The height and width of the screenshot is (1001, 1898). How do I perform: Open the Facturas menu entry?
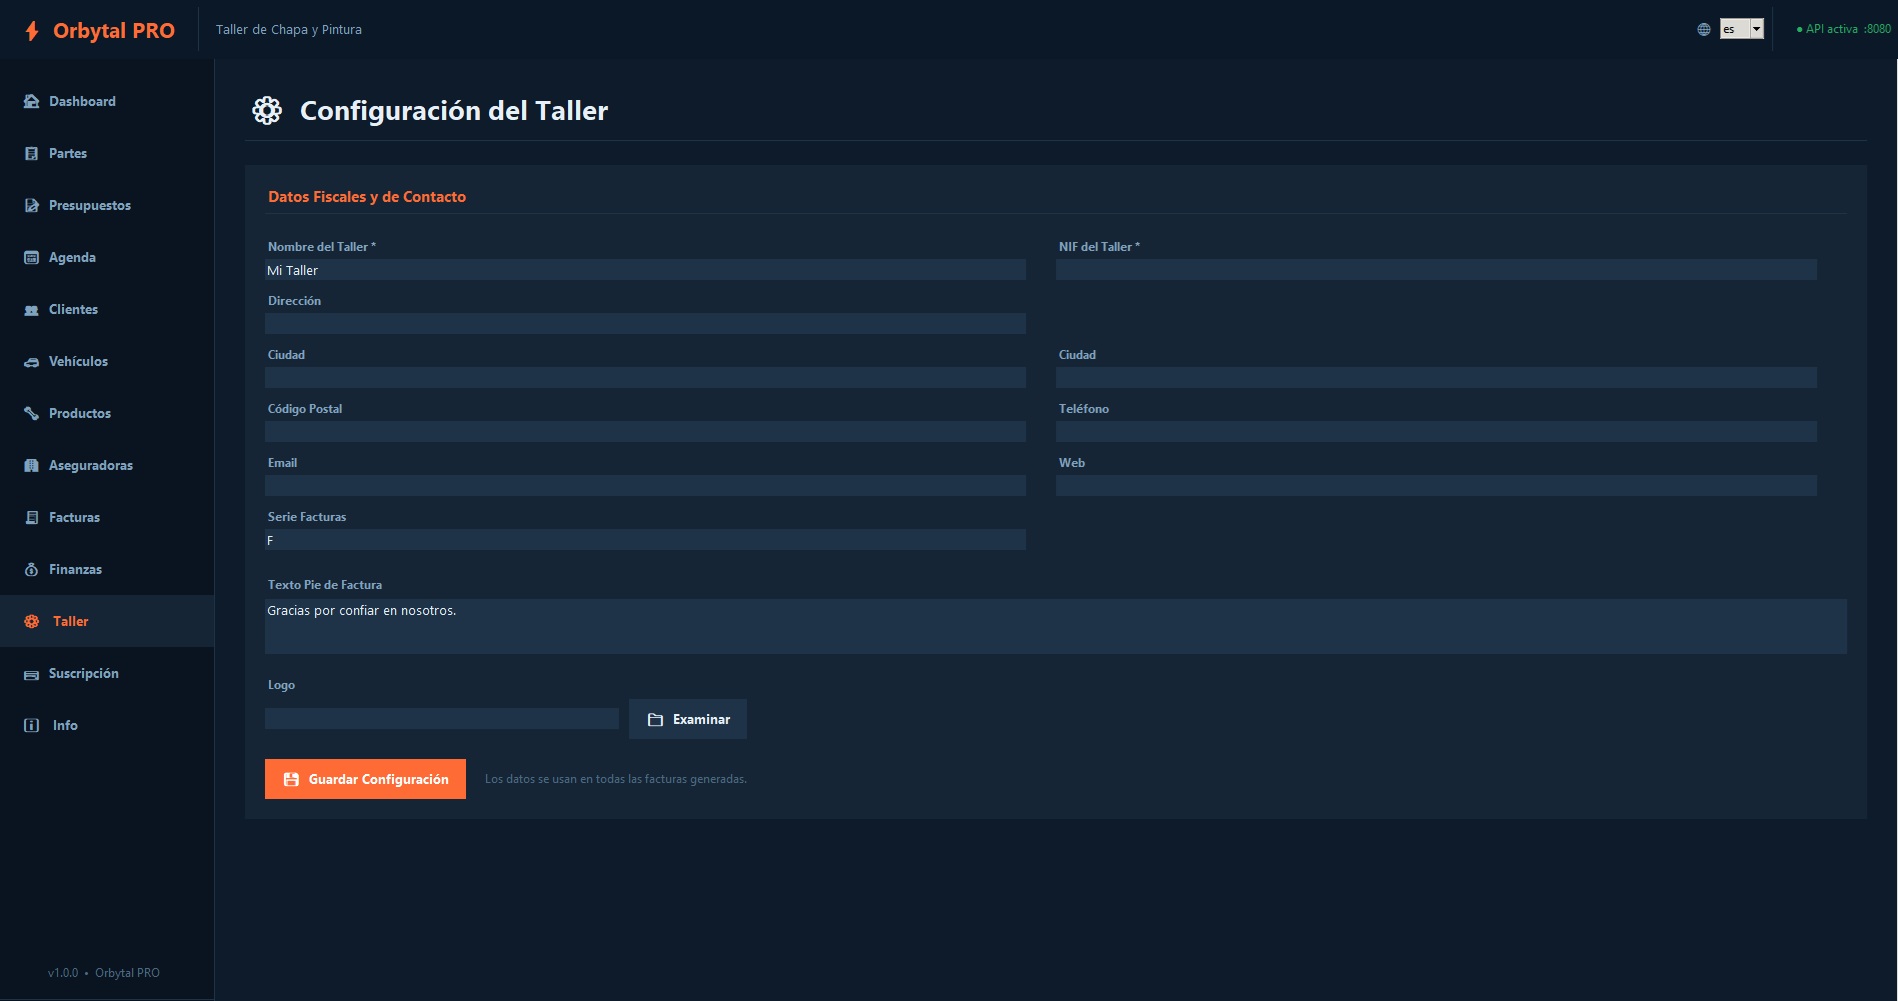point(74,517)
